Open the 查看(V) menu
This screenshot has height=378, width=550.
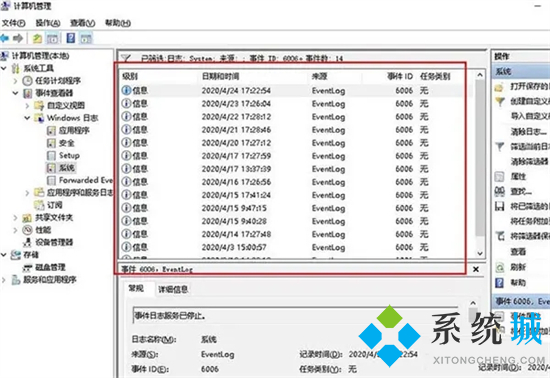[83, 23]
